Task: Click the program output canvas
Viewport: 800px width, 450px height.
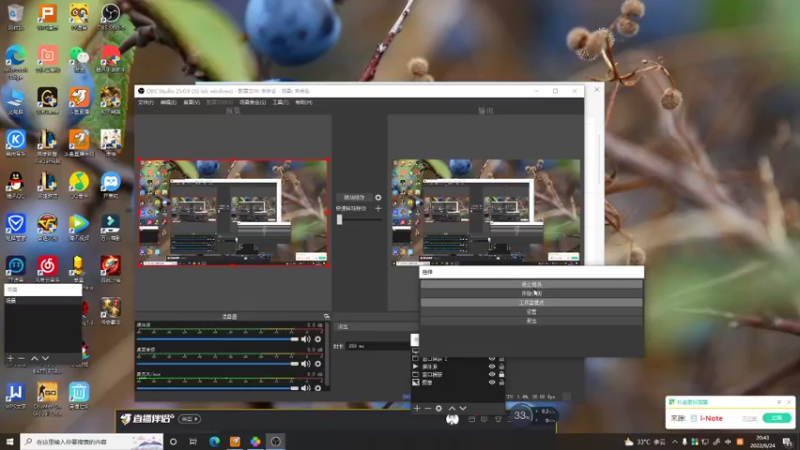Action: tap(486, 212)
